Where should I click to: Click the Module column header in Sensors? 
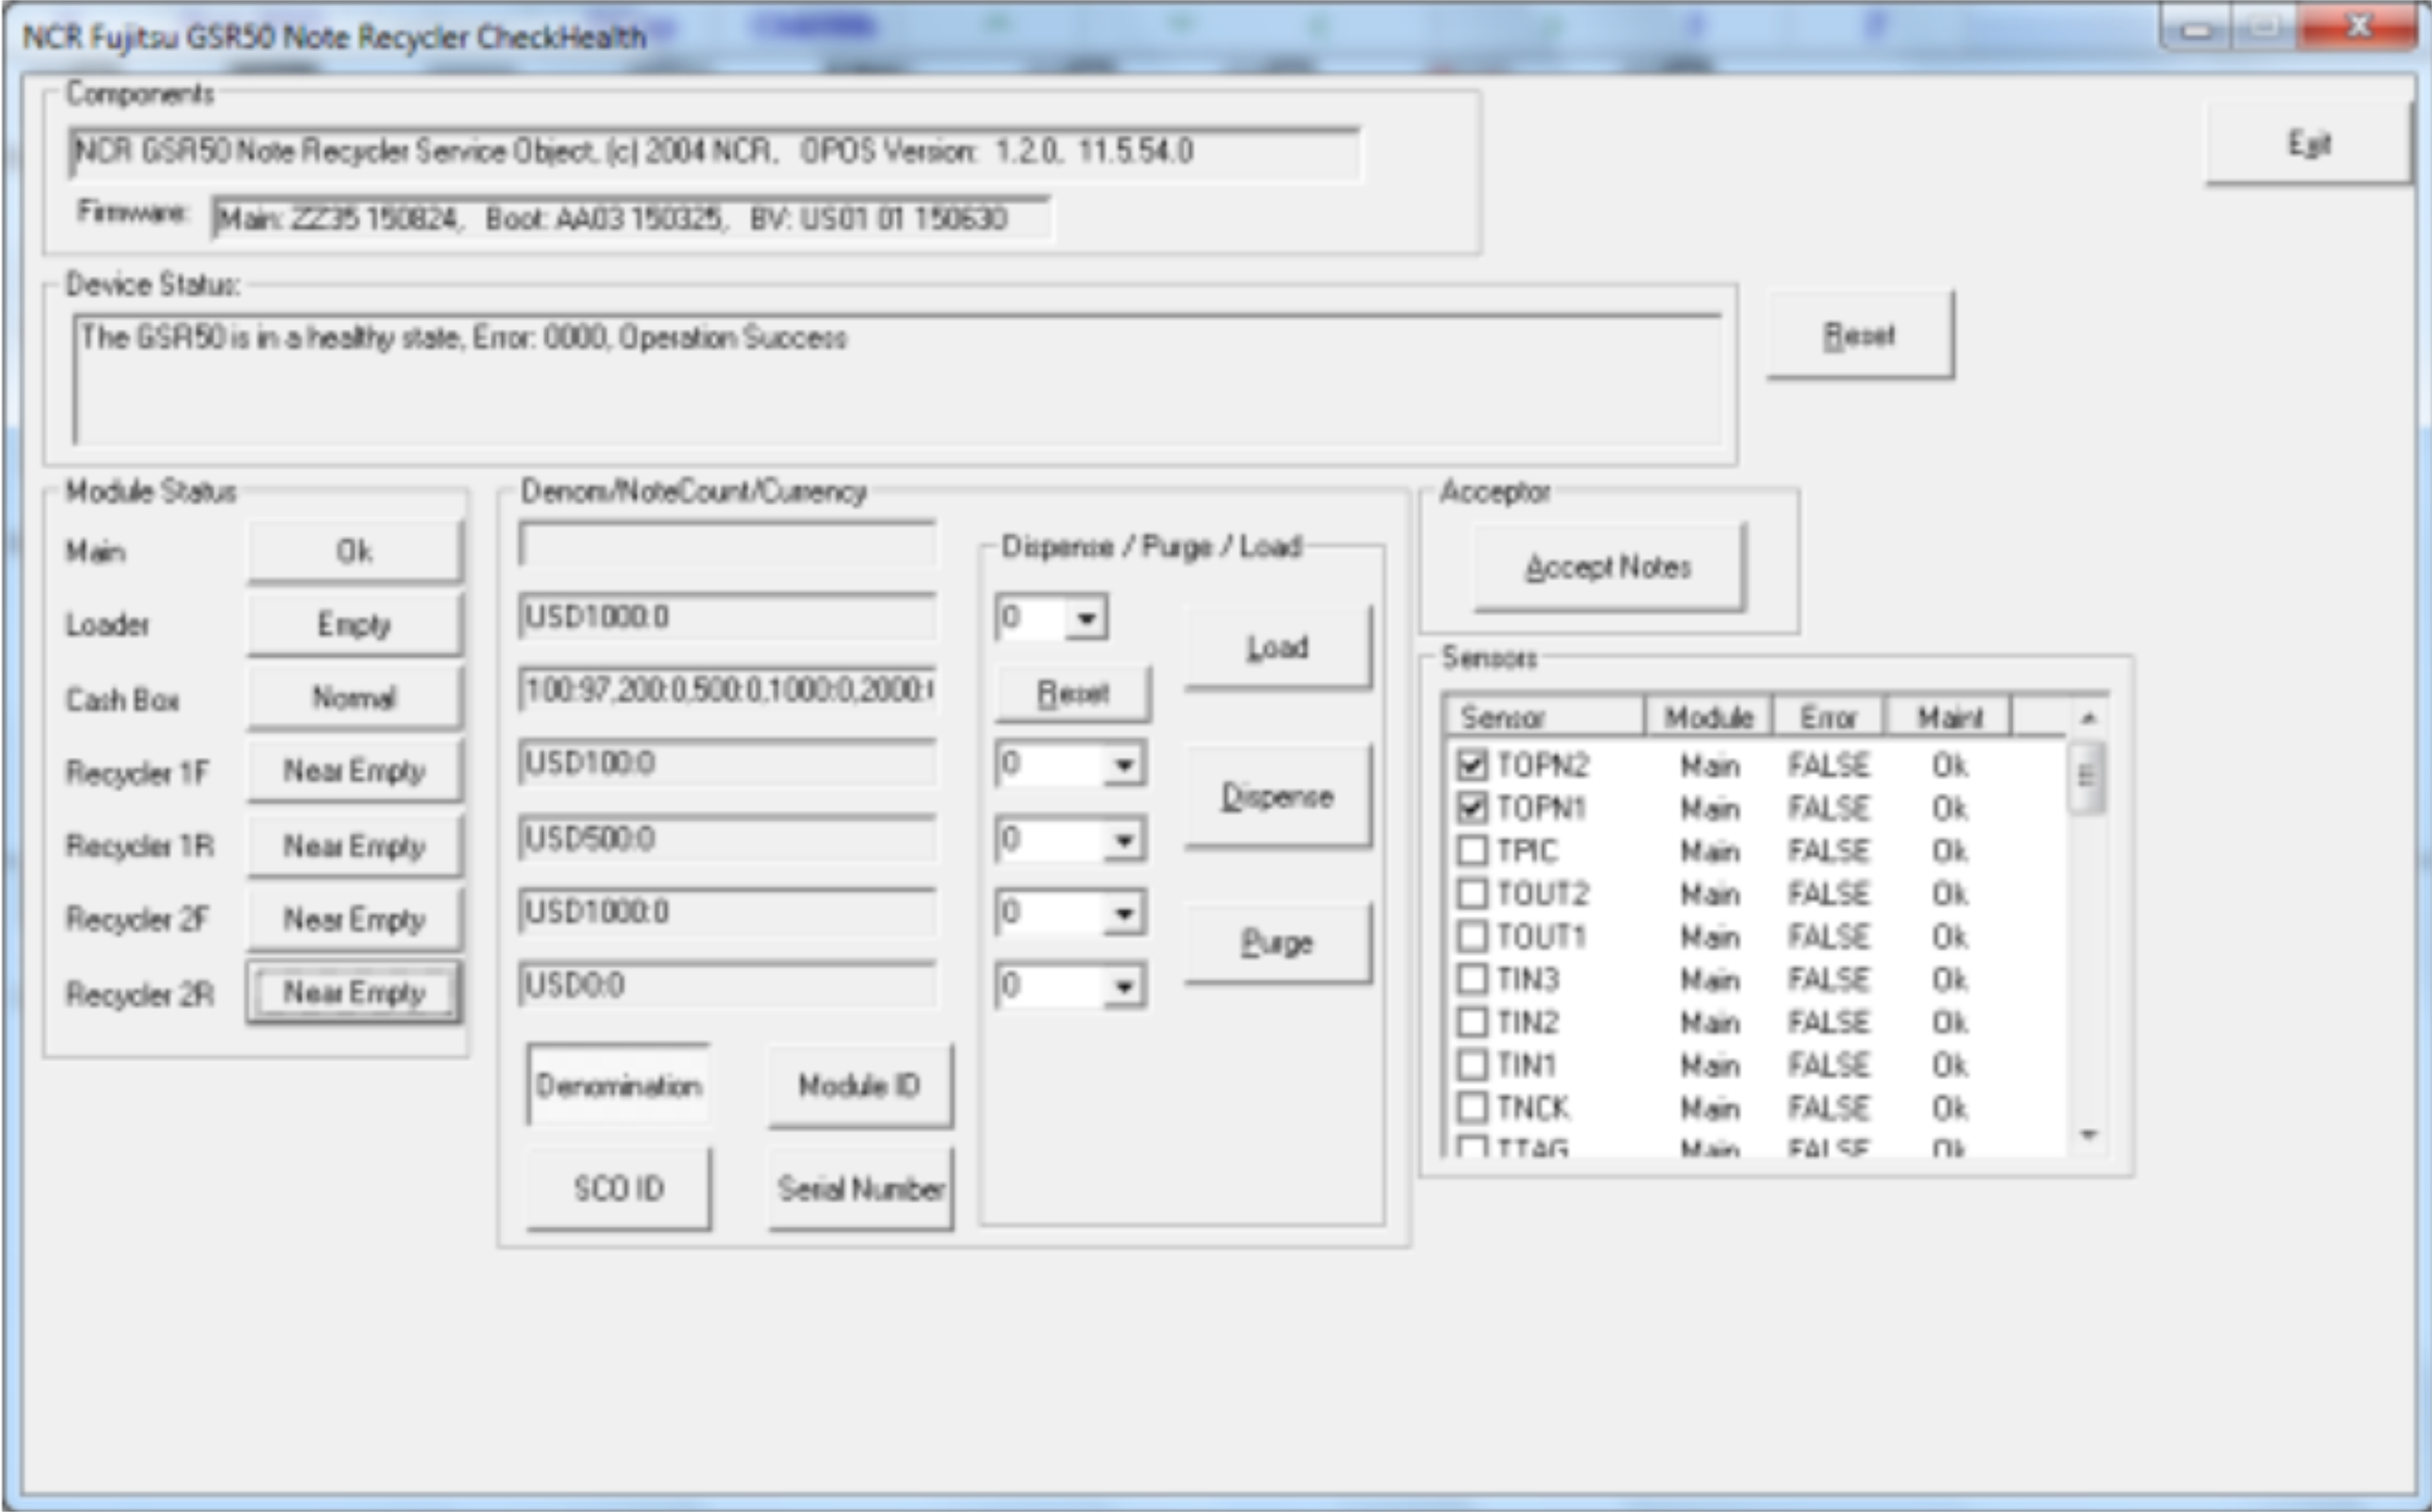[x=1709, y=716]
